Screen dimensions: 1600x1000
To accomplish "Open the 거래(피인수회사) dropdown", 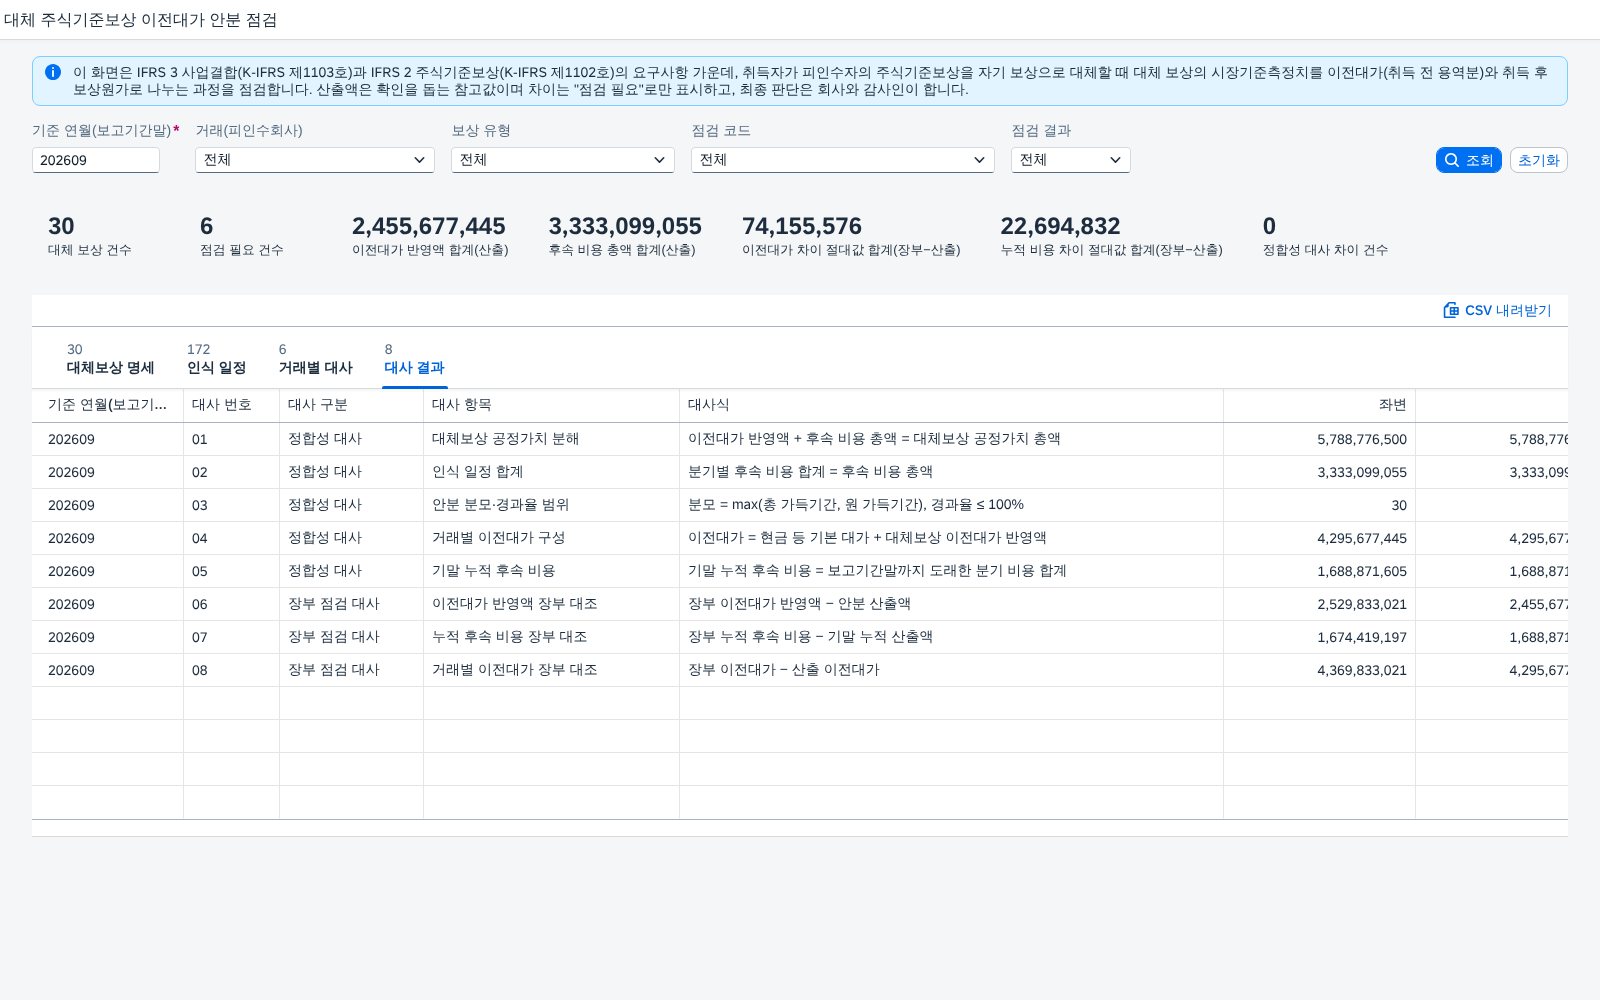I will pos(315,160).
